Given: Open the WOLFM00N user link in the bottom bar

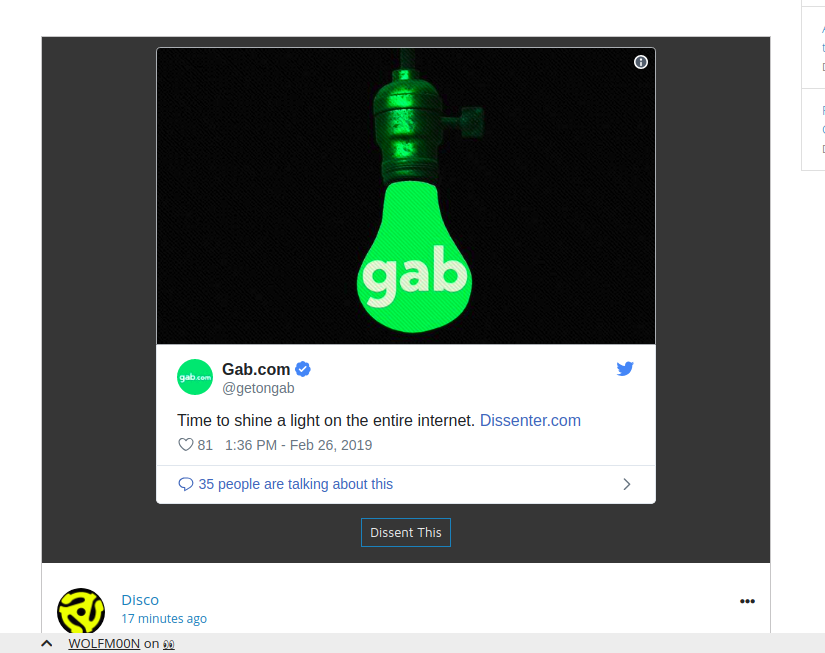Looking at the screenshot, I should [x=104, y=644].
